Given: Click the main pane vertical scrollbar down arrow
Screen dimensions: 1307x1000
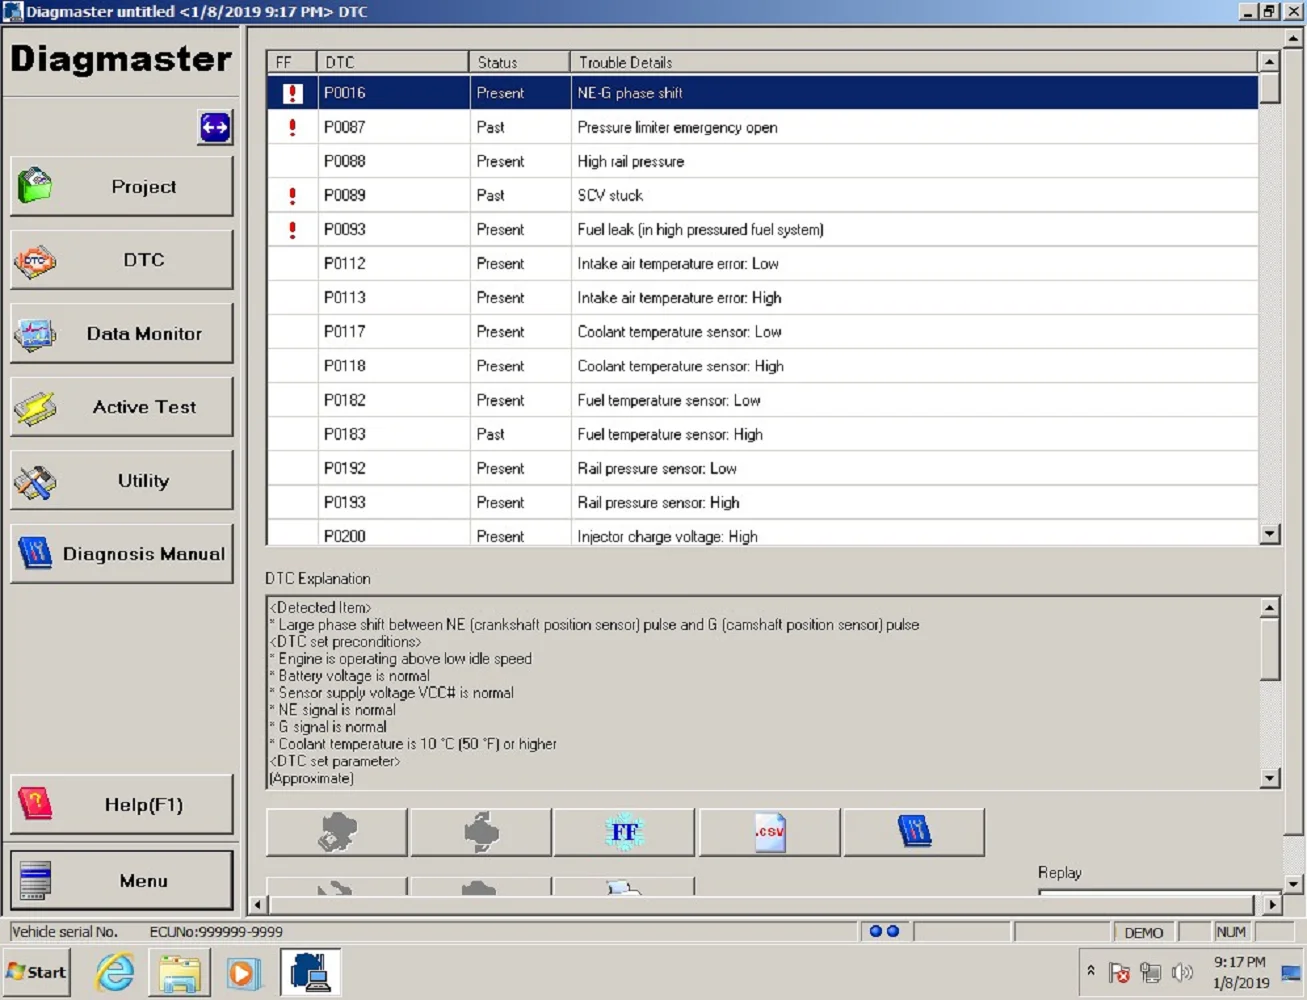Looking at the screenshot, I should coord(1293,883).
